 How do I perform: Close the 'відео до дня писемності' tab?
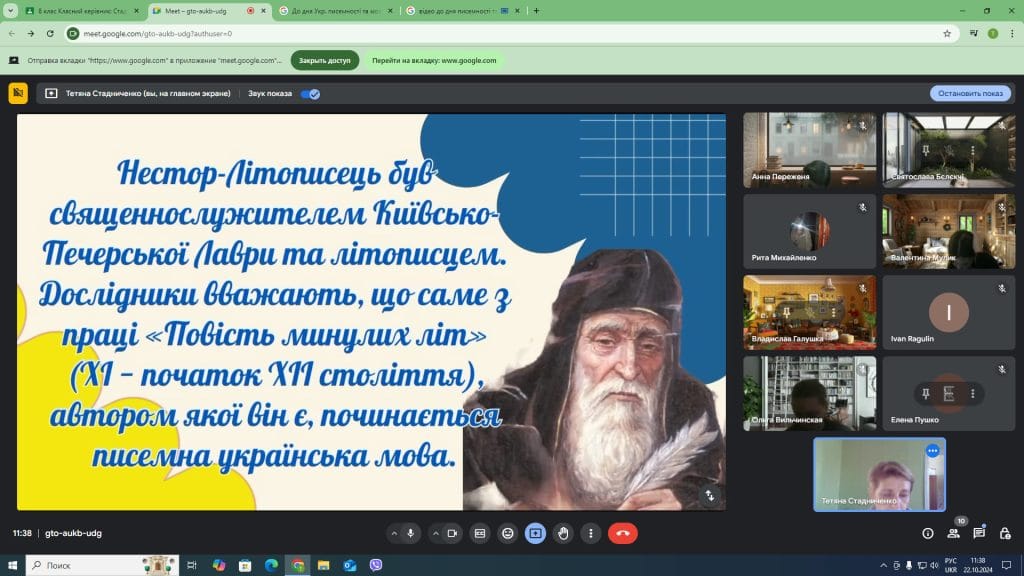[x=517, y=10]
